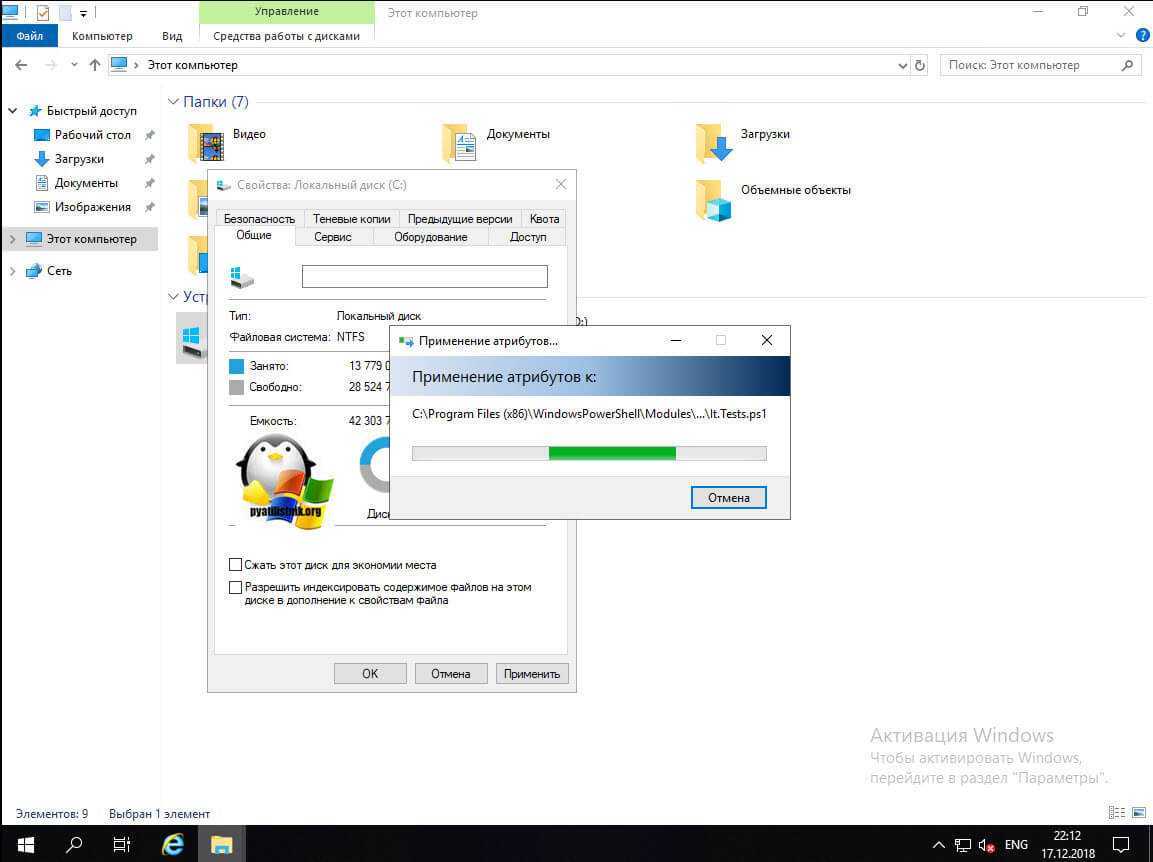The image size is (1153, 862).
Task: Click the back navigation arrow
Action: [21, 65]
